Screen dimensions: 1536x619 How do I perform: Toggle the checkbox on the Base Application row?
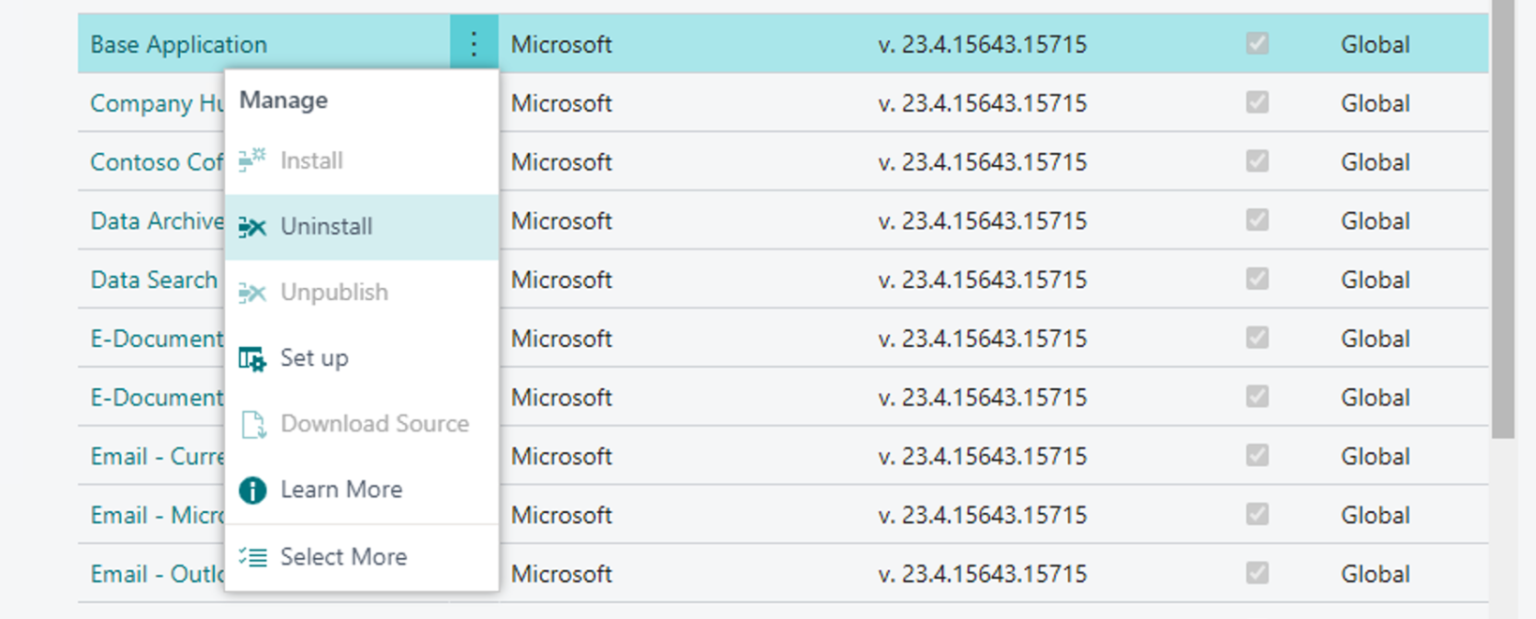tap(1256, 44)
